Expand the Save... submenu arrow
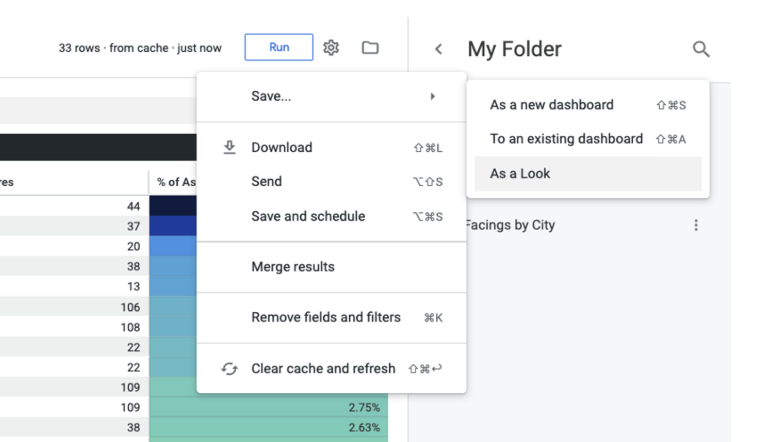The height and width of the screenshot is (442, 758). (x=433, y=96)
